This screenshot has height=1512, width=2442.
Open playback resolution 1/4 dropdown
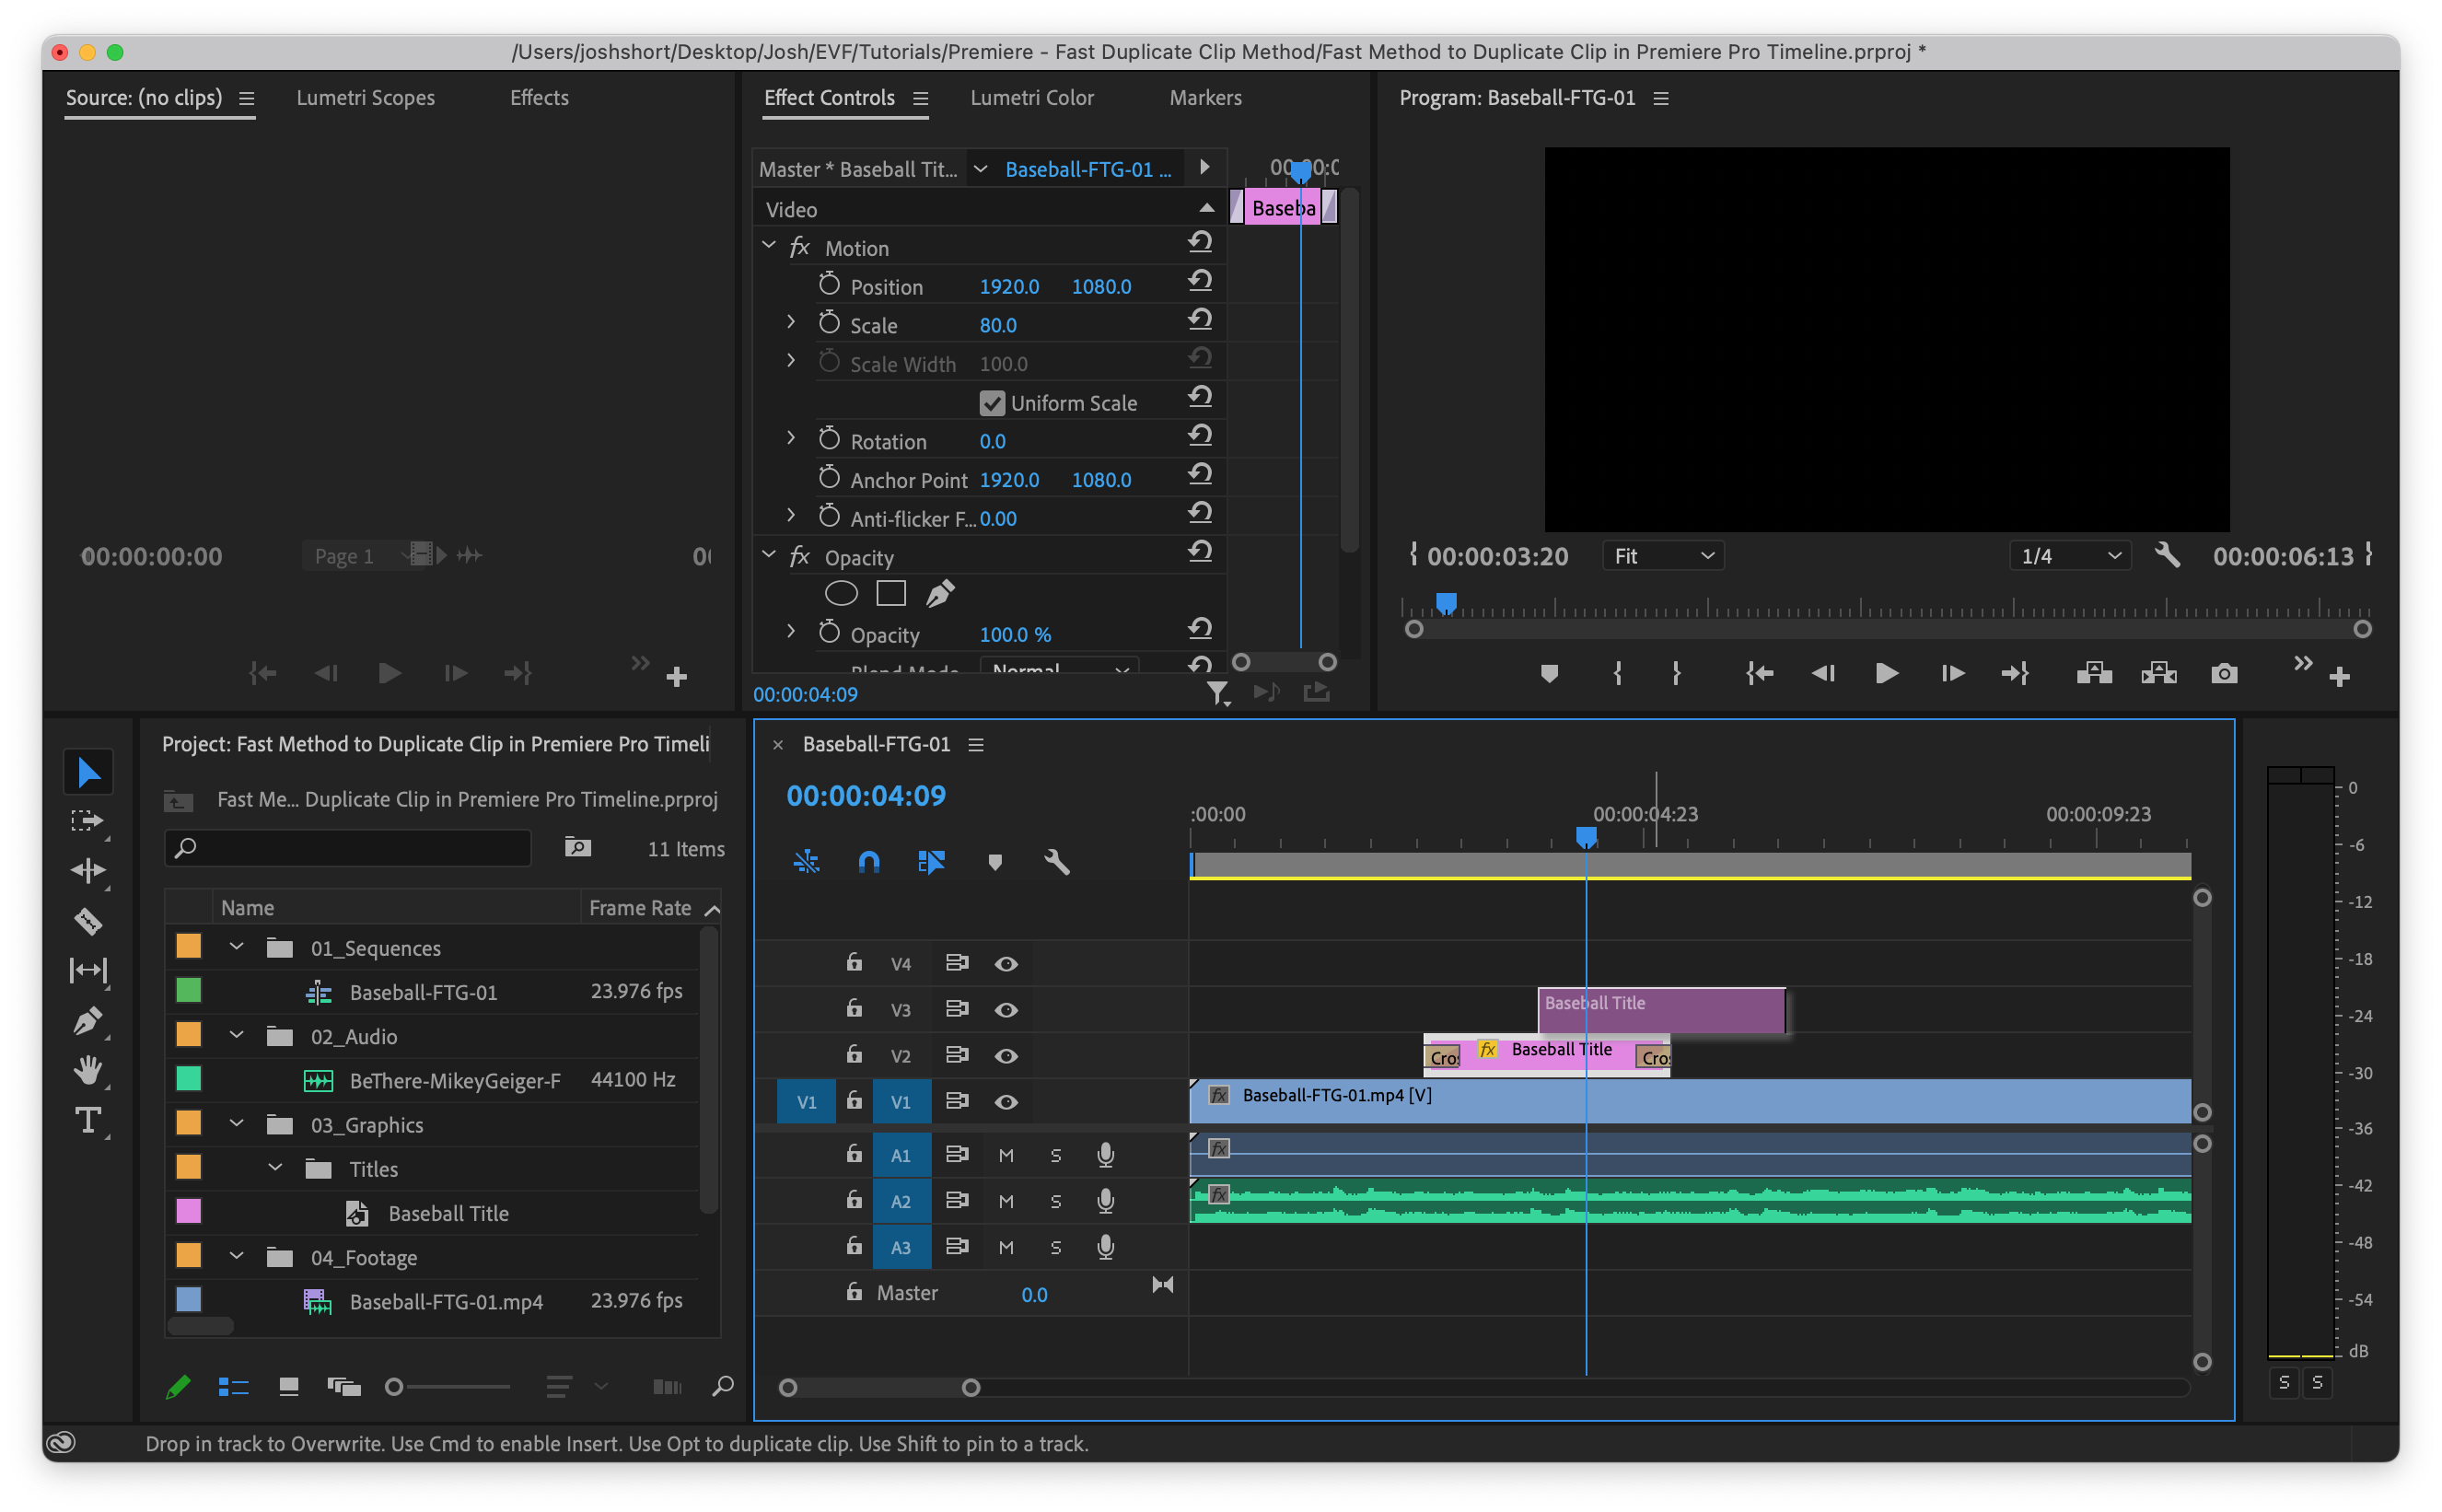2070,556
